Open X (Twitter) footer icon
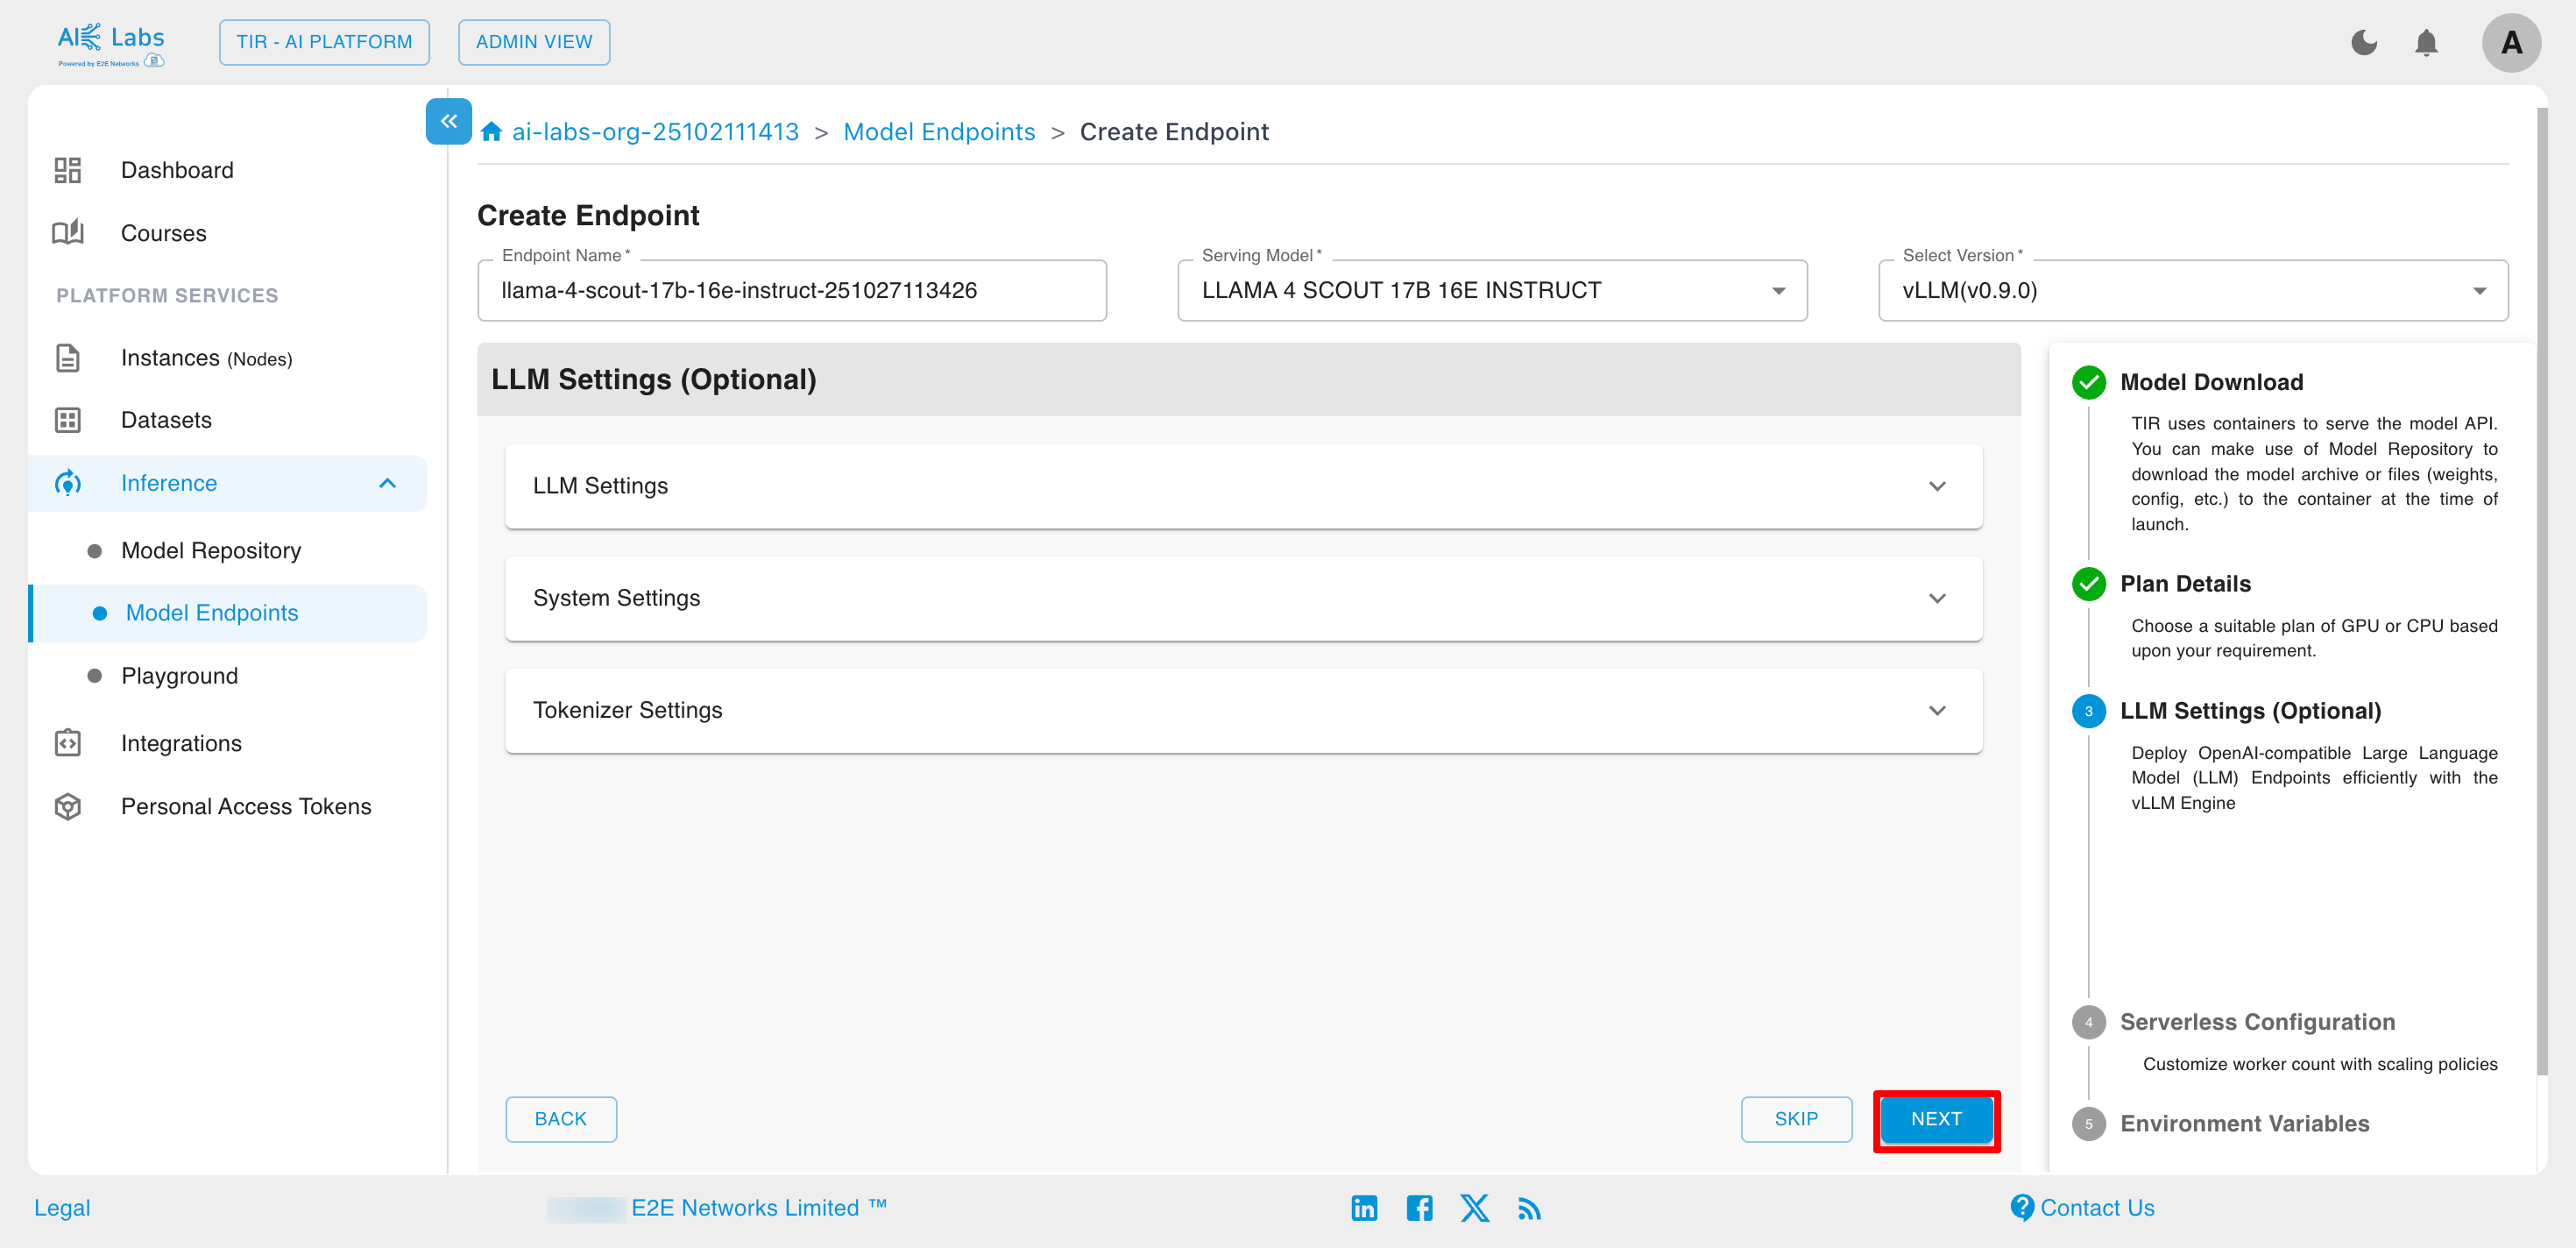This screenshot has height=1248, width=2576. click(1474, 1208)
